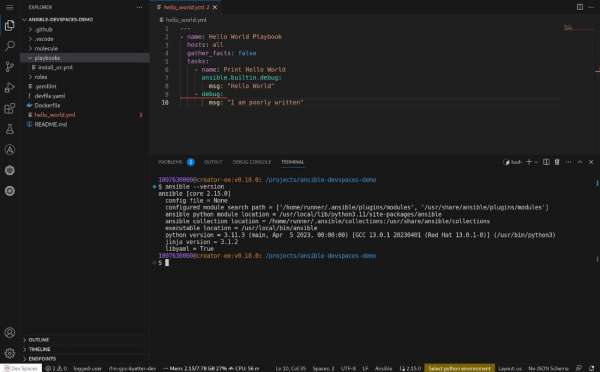Switch to the Terminal tab

(292, 162)
